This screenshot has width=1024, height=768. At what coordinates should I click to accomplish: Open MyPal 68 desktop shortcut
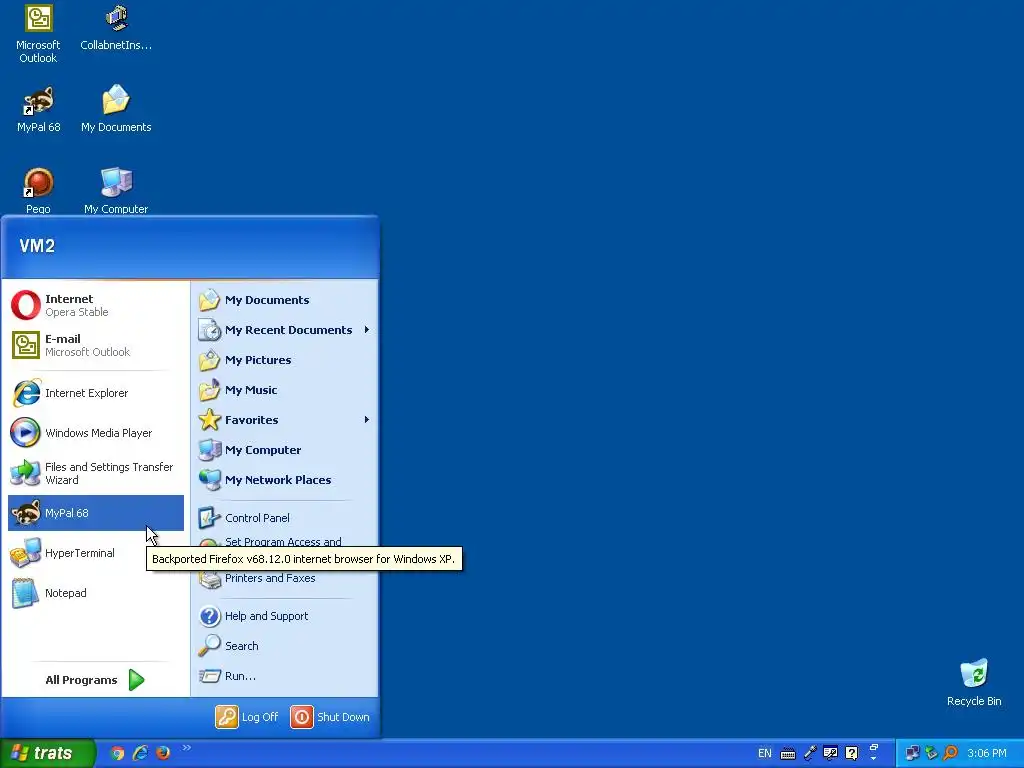click(38, 110)
